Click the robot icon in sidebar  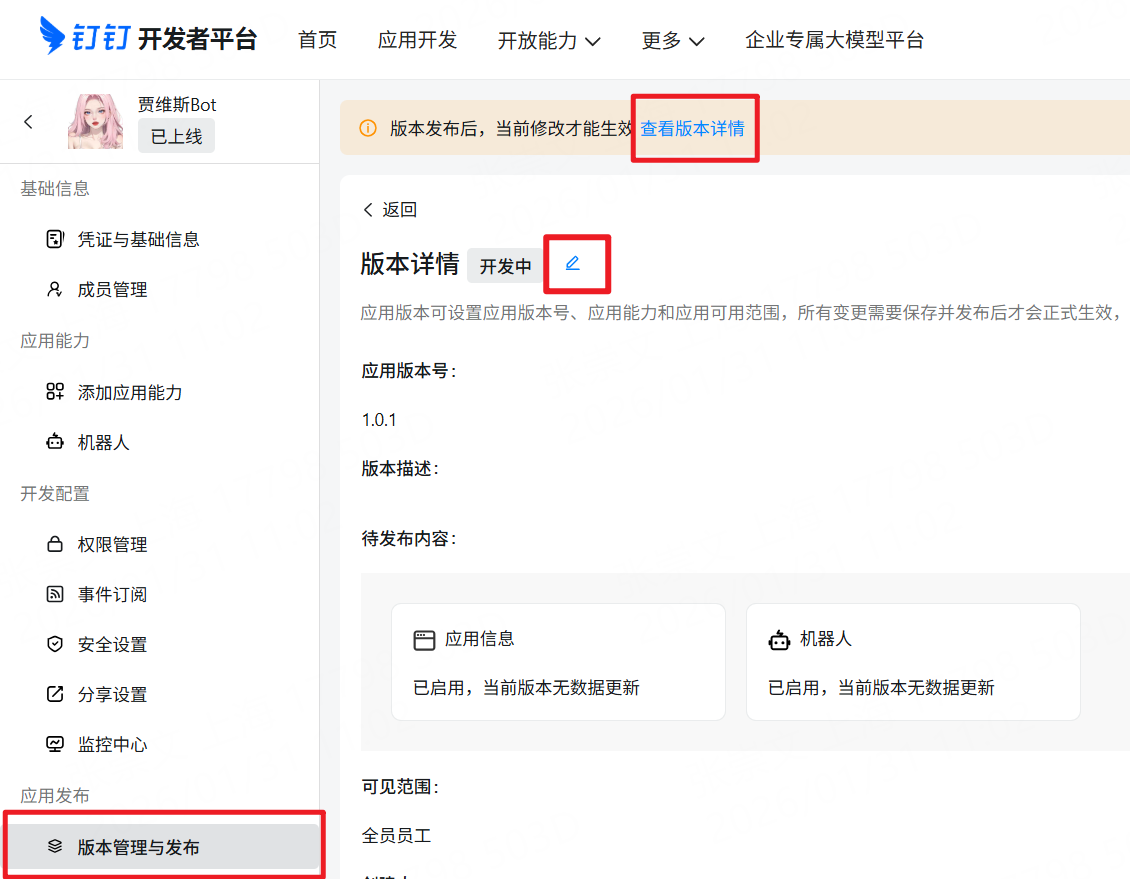[x=55, y=442]
